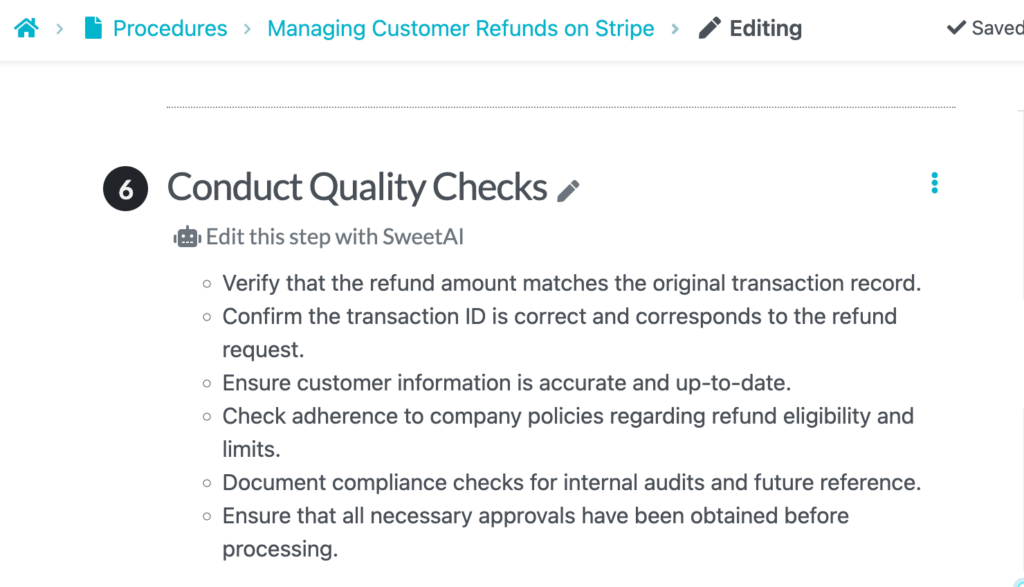1024x587 pixels.
Task: Click the Procedures document icon
Action: pyautogui.click(x=93, y=28)
